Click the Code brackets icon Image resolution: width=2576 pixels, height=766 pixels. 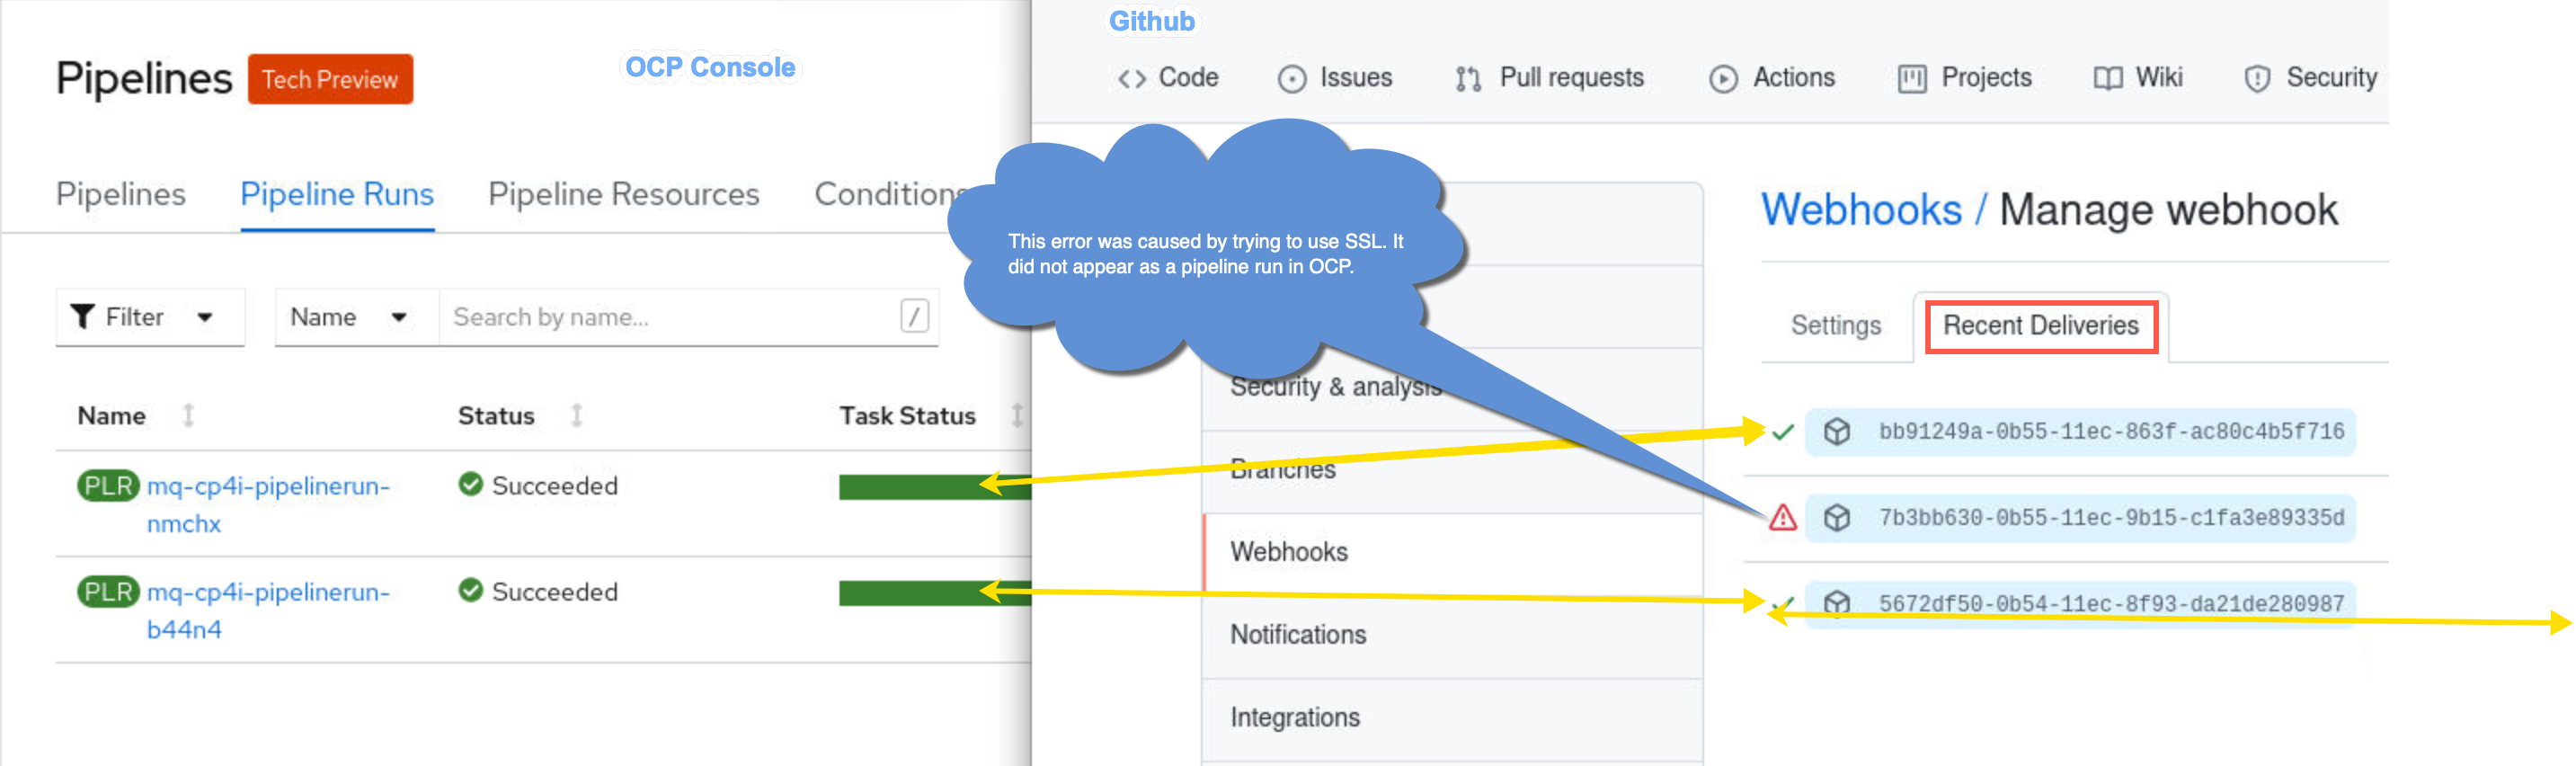[1131, 79]
